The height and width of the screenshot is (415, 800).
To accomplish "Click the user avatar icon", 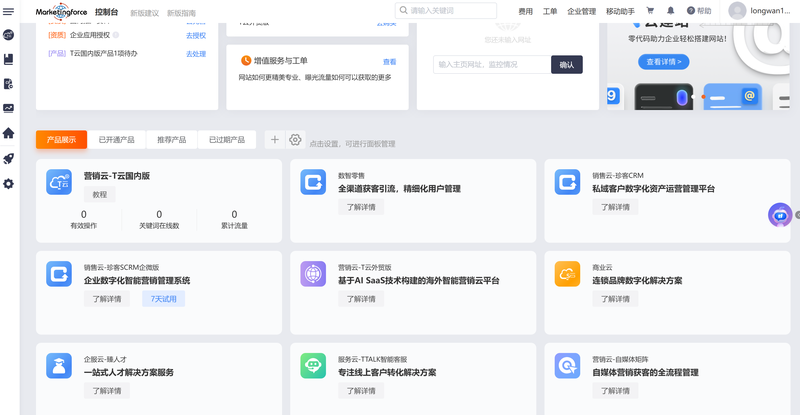I will click(x=737, y=11).
